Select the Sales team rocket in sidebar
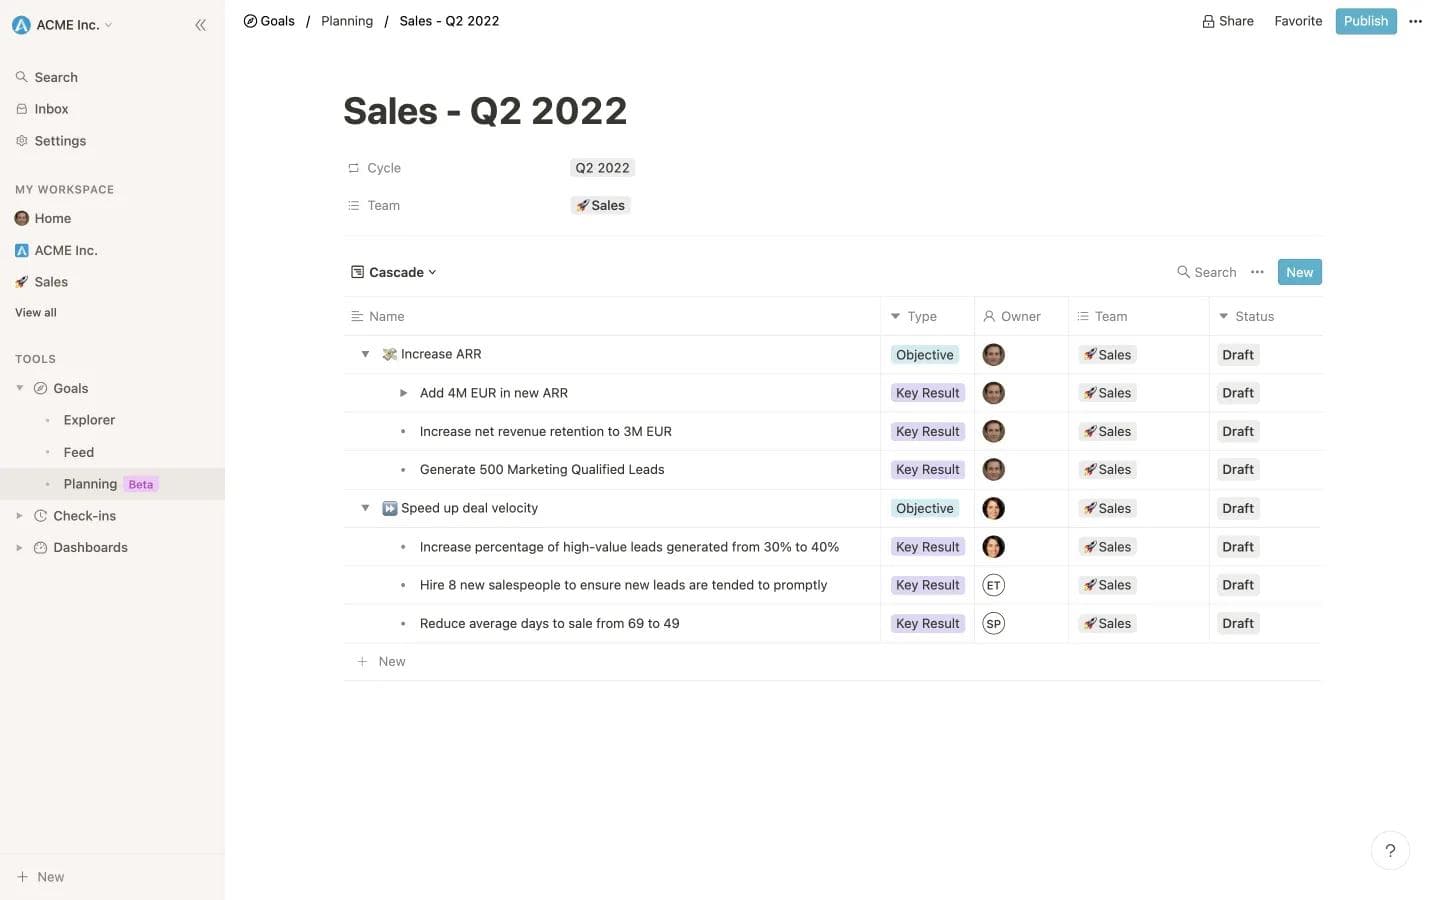1440x900 pixels. point(51,281)
